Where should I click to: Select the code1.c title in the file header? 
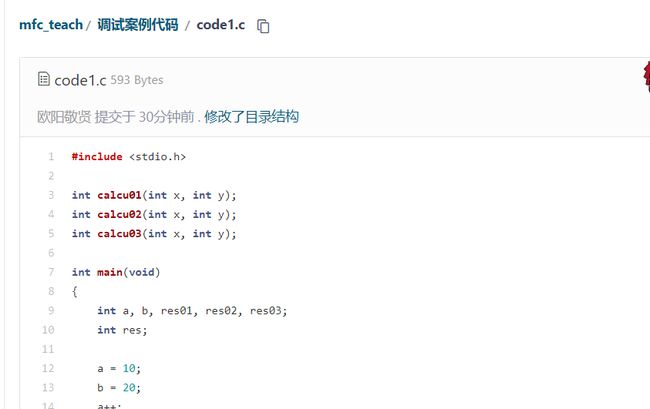click(x=80, y=80)
